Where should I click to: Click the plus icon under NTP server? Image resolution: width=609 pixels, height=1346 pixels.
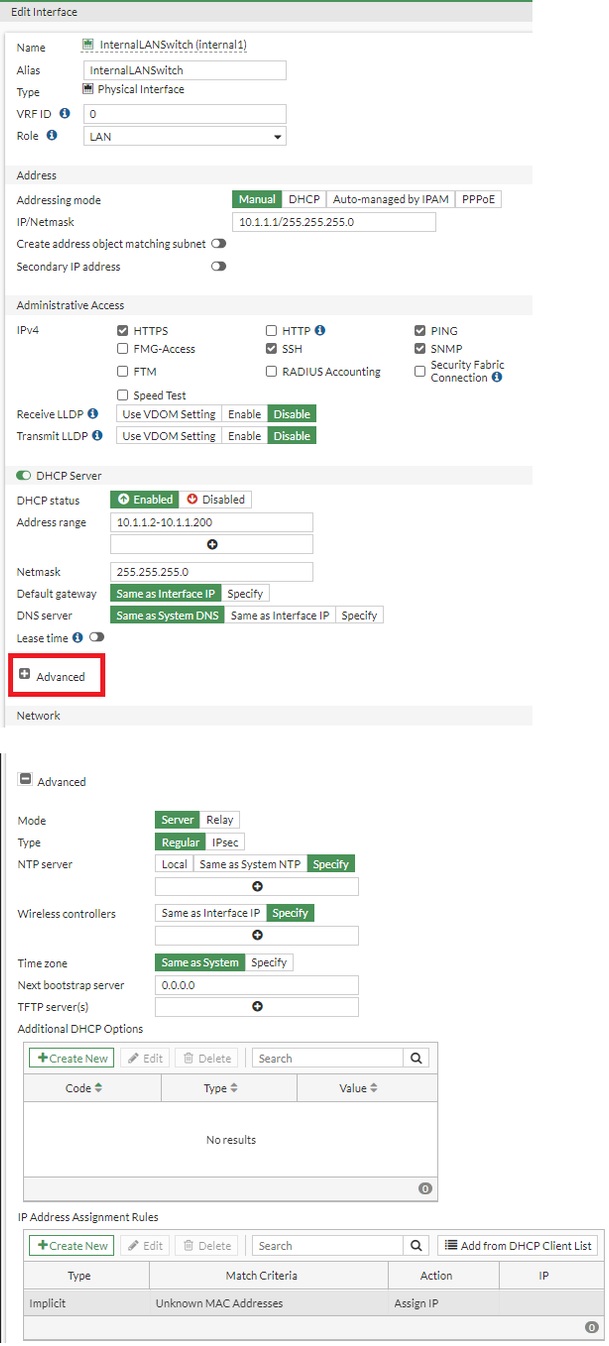[x=257, y=886]
